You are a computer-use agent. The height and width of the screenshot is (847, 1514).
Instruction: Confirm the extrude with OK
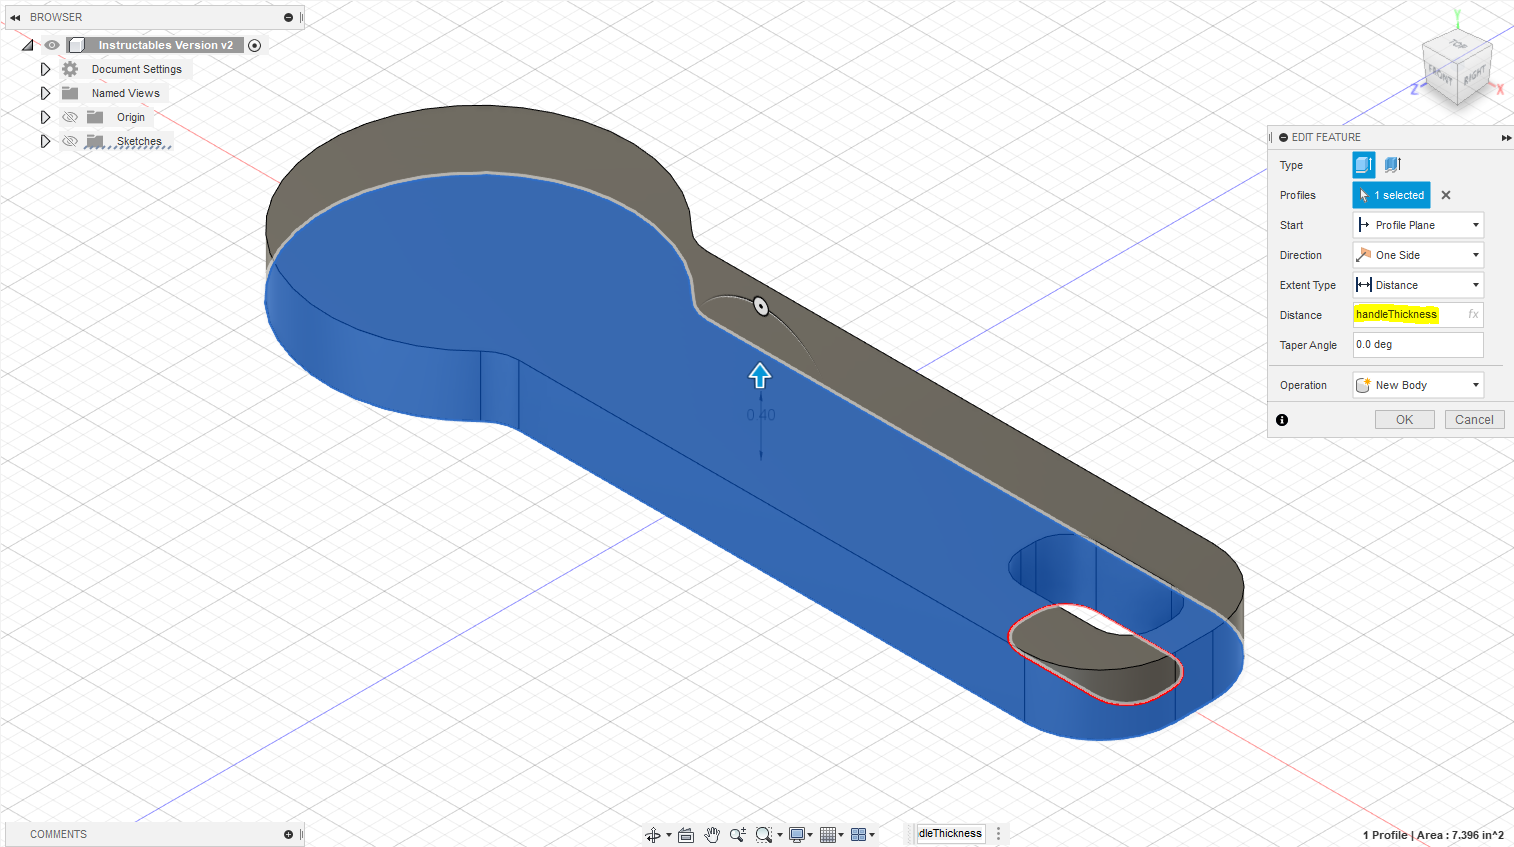coord(1404,419)
